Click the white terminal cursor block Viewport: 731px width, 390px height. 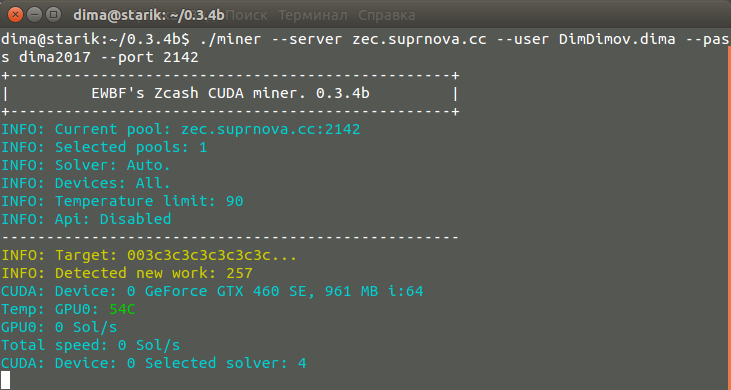5,380
